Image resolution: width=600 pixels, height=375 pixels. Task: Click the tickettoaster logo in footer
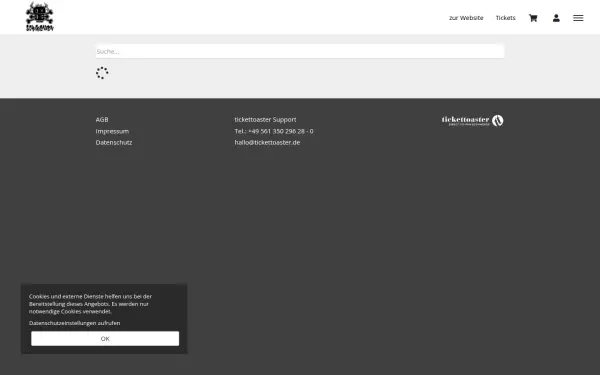(473, 121)
